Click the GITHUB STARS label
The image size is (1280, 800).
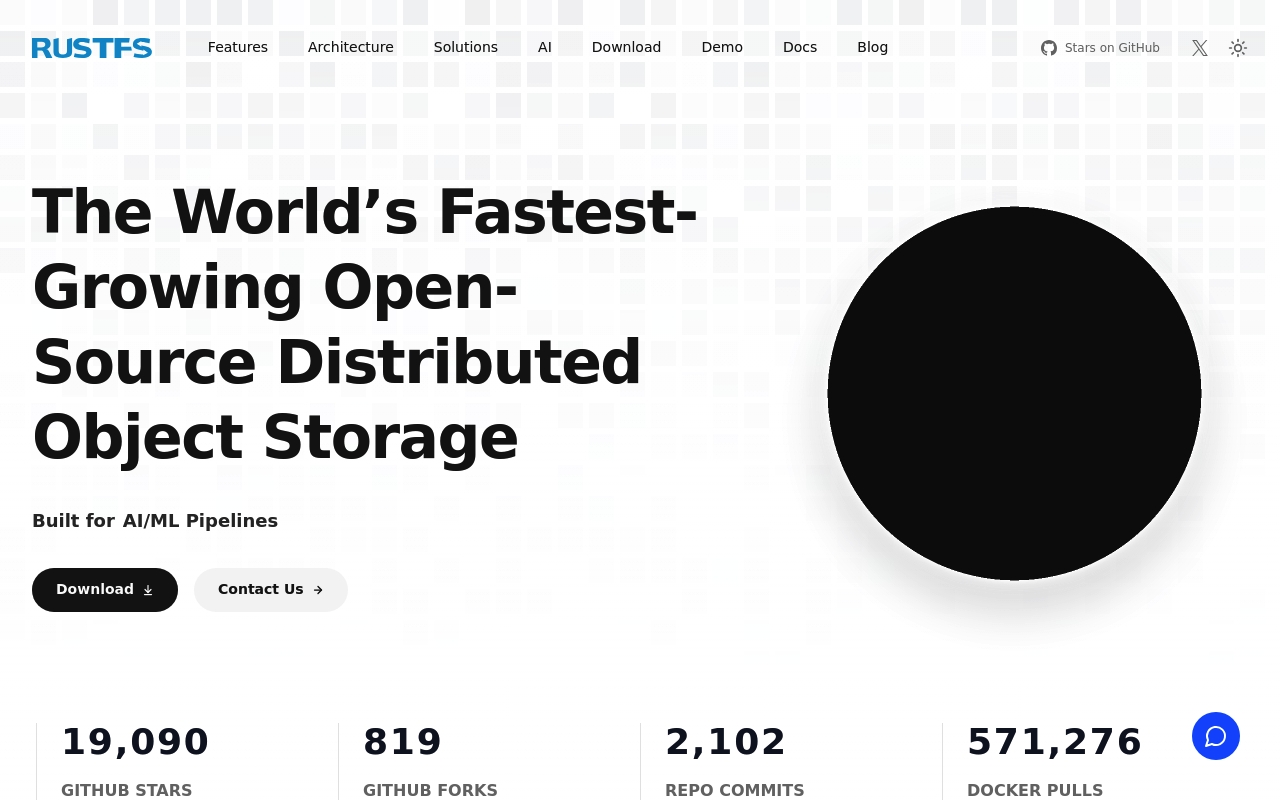point(127,790)
